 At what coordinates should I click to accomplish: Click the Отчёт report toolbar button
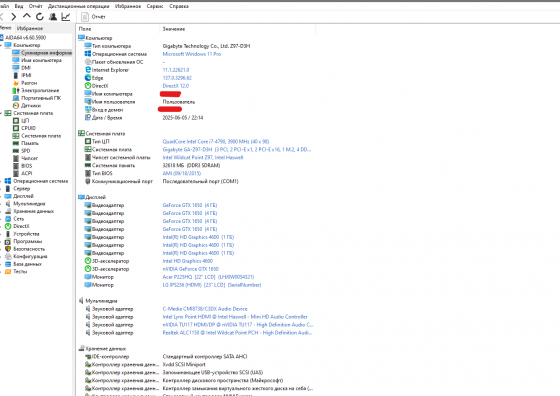coord(94,17)
